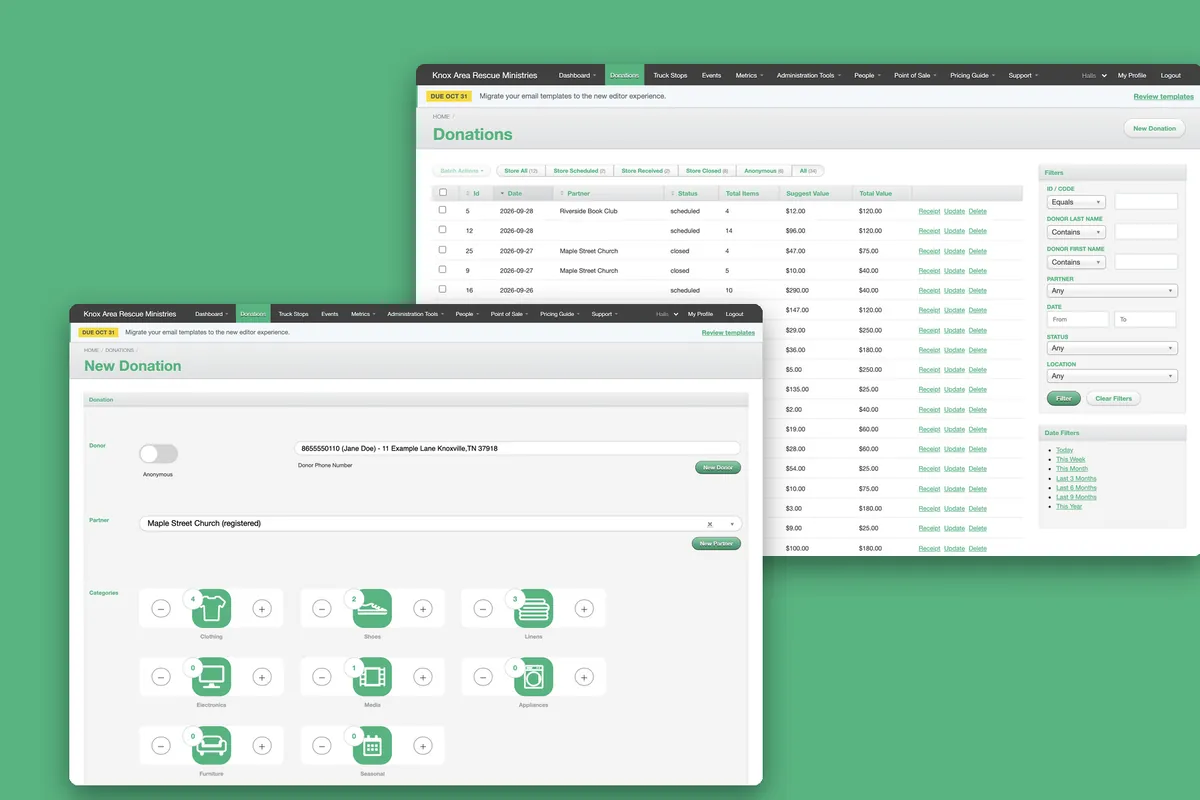Click the Clothing t-shirt category icon
Viewport: 1200px width, 800px height.
click(x=211, y=608)
